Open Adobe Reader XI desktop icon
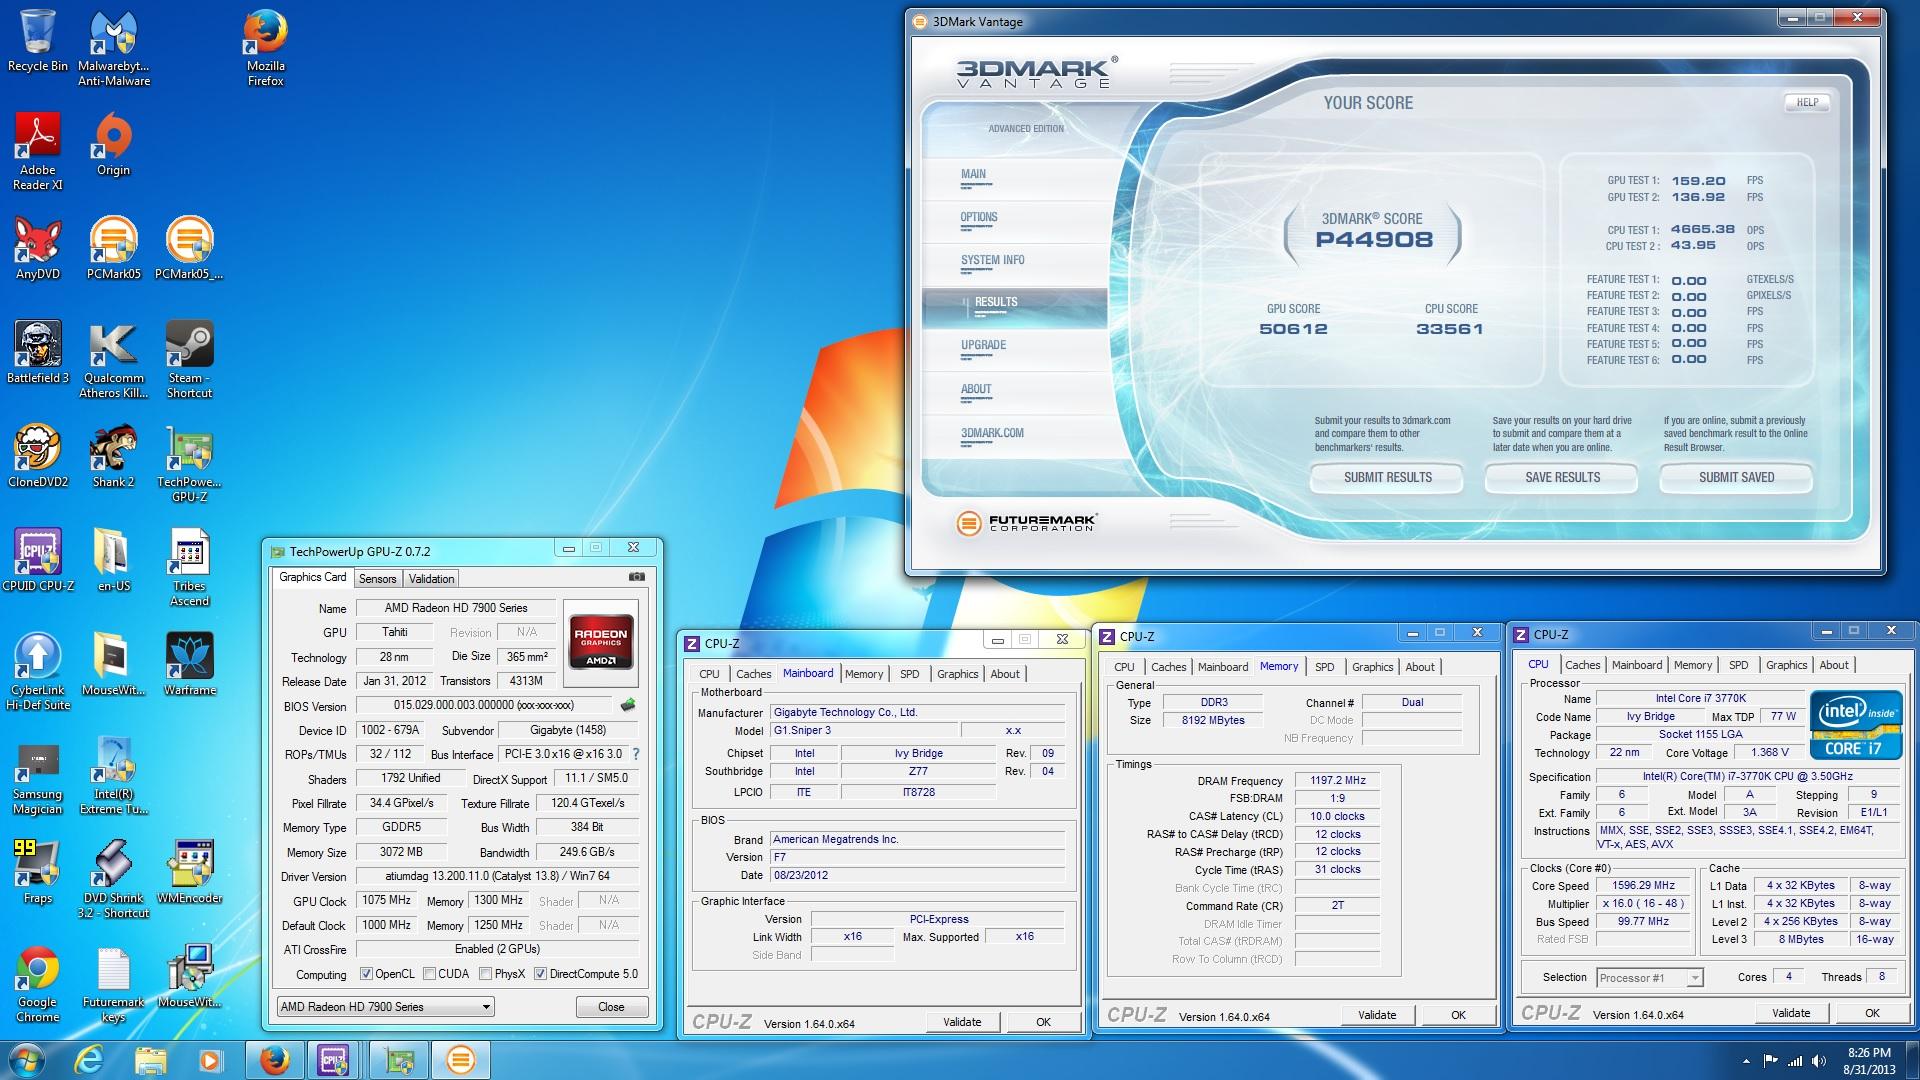The width and height of the screenshot is (1920, 1080). 37,152
